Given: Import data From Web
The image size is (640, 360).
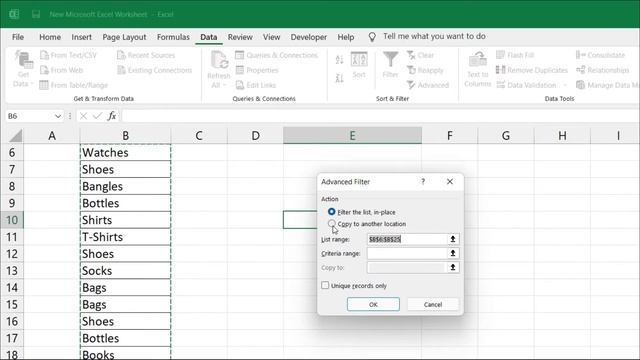Looking at the screenshot, I should click(x=62, y=70).
